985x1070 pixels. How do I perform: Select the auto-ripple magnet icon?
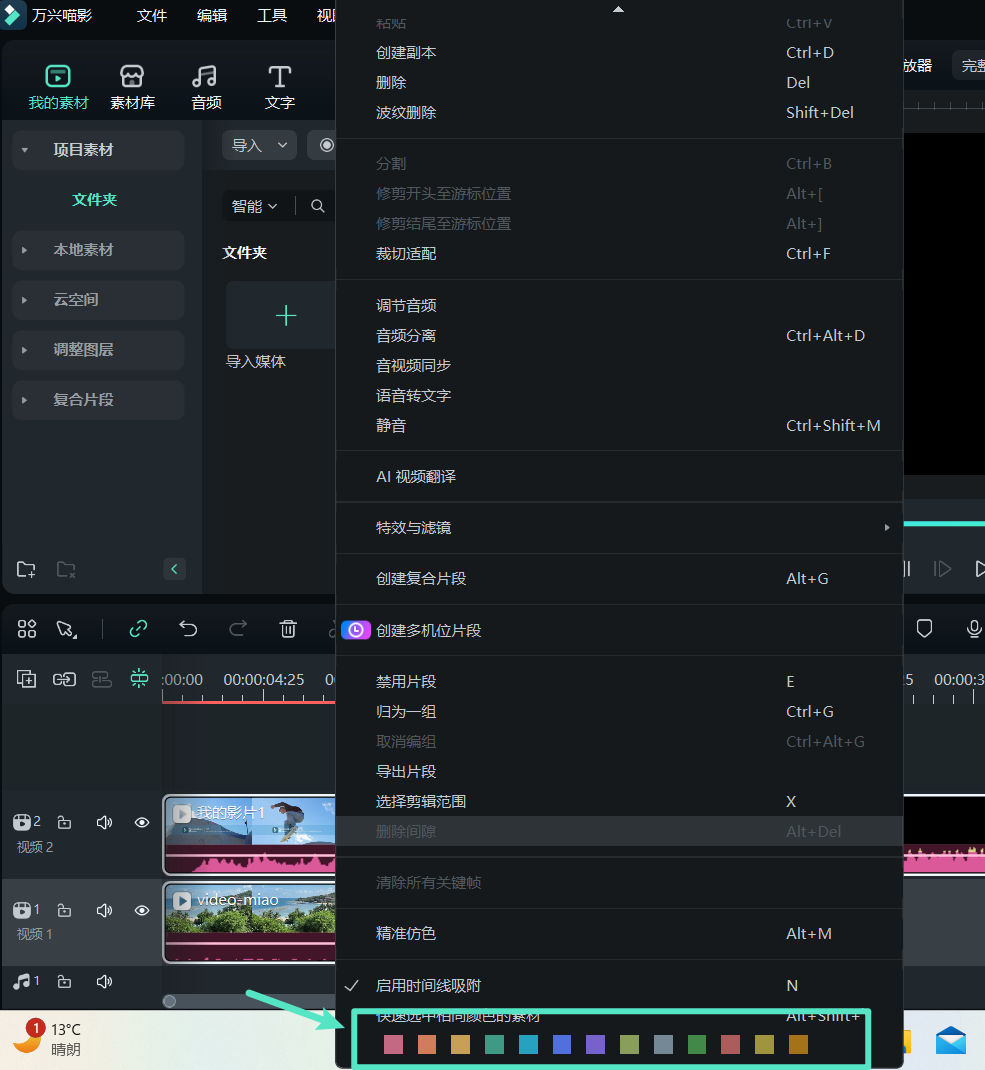pyautogui.click(x=139, y=678)
